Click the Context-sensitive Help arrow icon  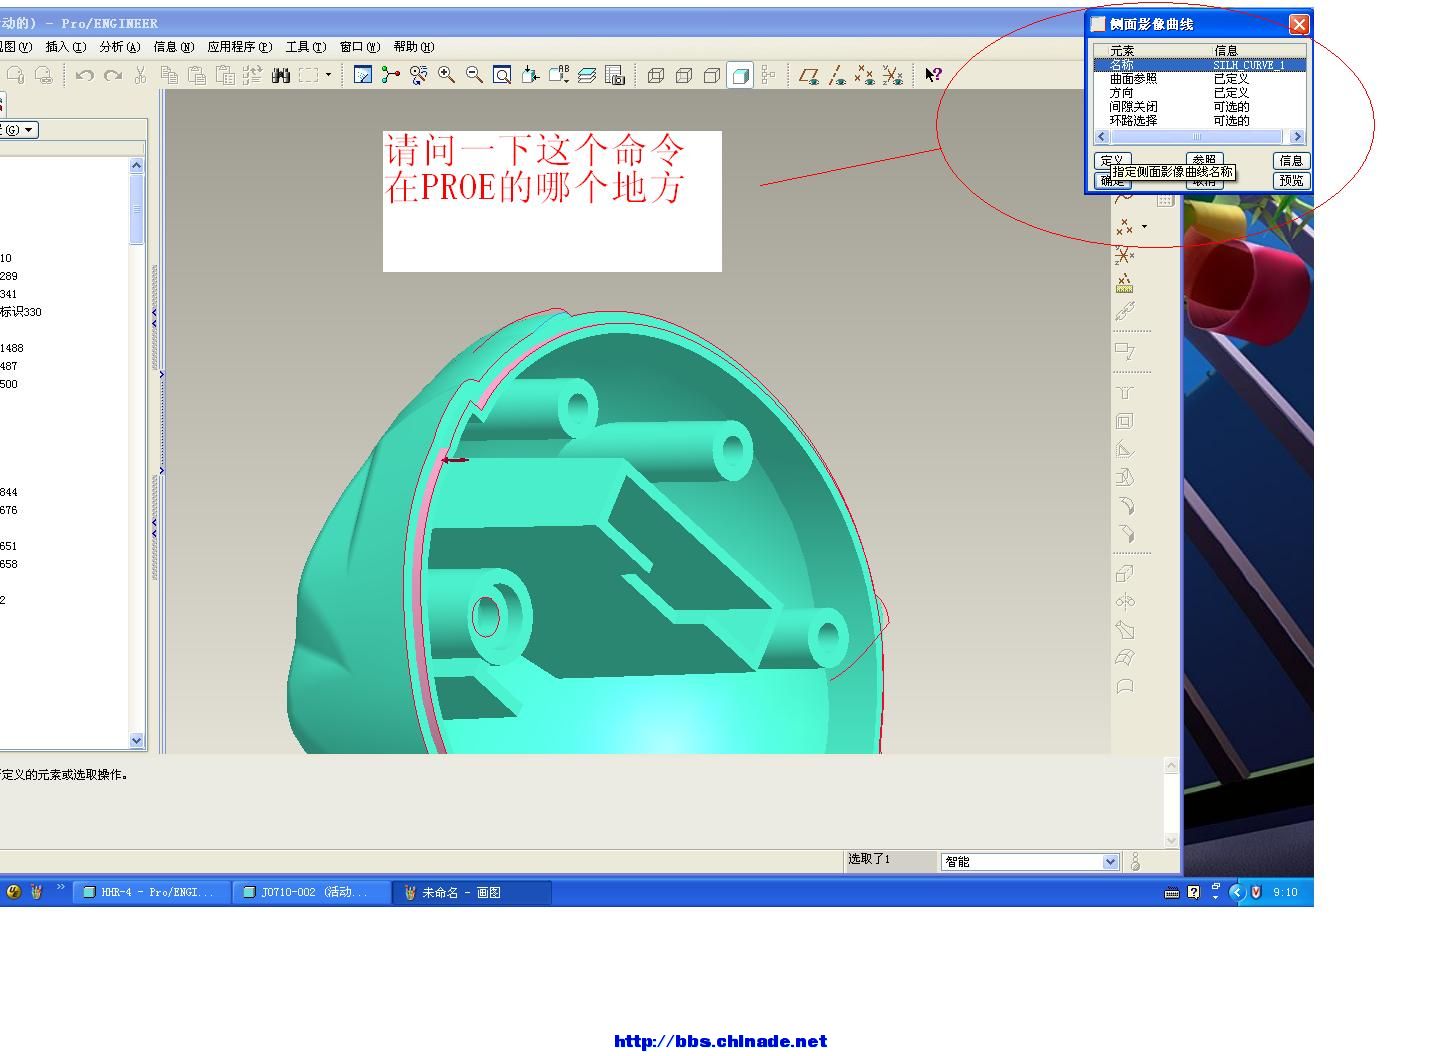933,75
